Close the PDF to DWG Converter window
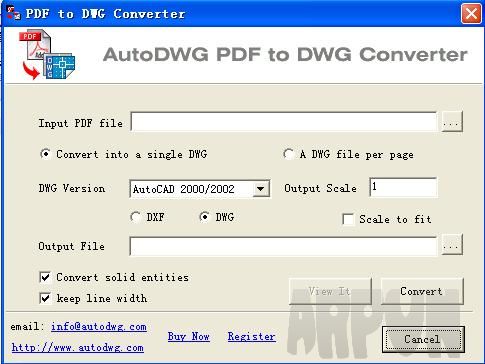The width and height of the screenshot is (485, 364). [x=471, y=14]
